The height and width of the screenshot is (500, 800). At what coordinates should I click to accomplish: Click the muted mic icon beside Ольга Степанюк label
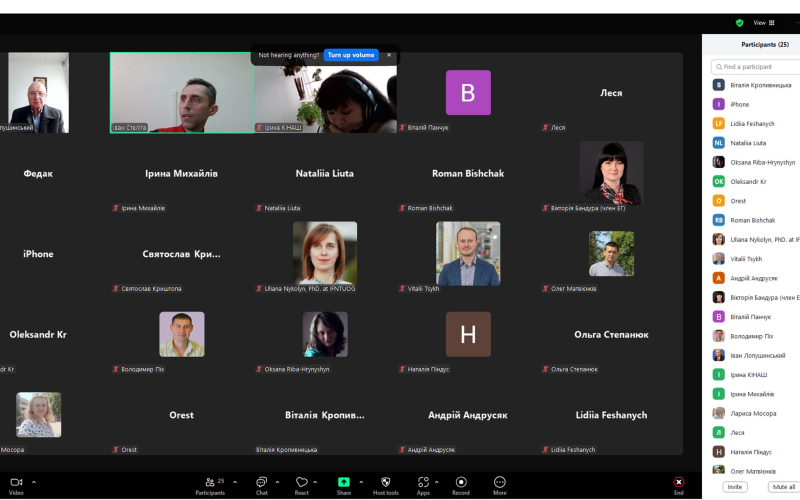(545, 369)
